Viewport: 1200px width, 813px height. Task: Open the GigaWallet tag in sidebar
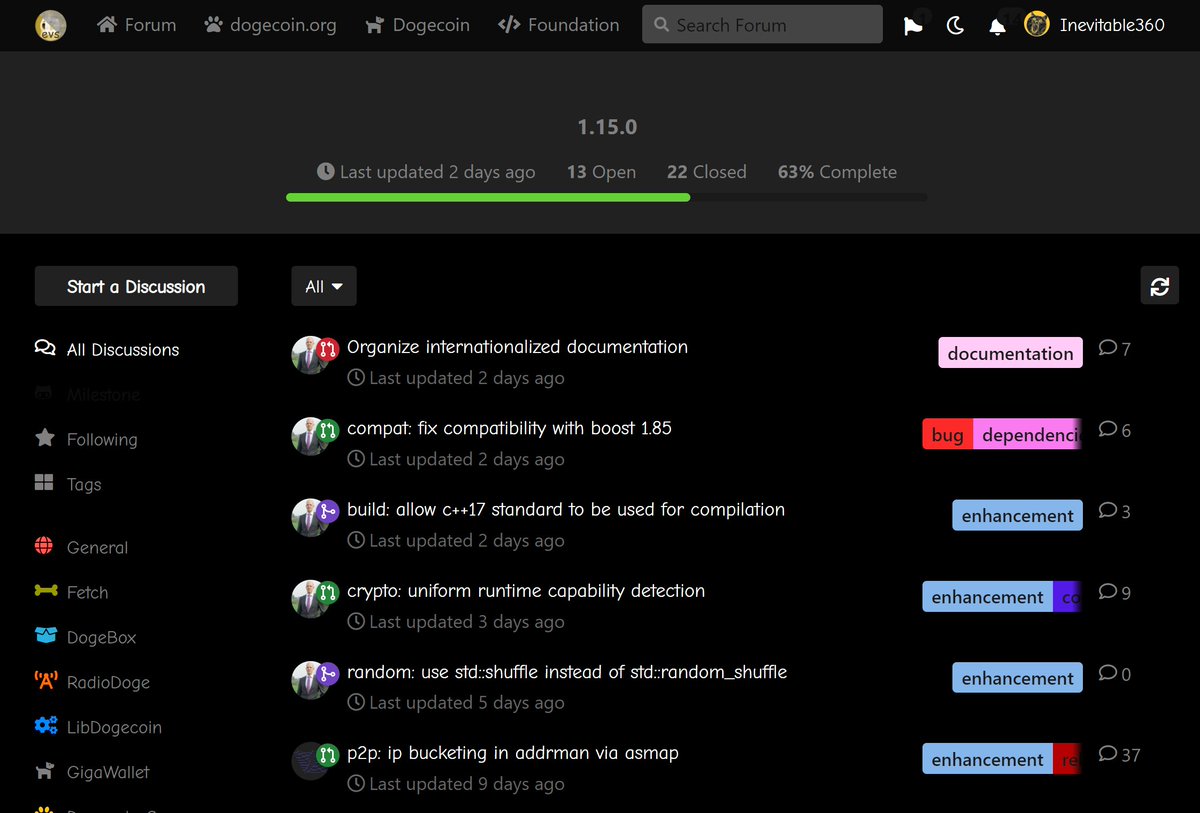[108, 772]
